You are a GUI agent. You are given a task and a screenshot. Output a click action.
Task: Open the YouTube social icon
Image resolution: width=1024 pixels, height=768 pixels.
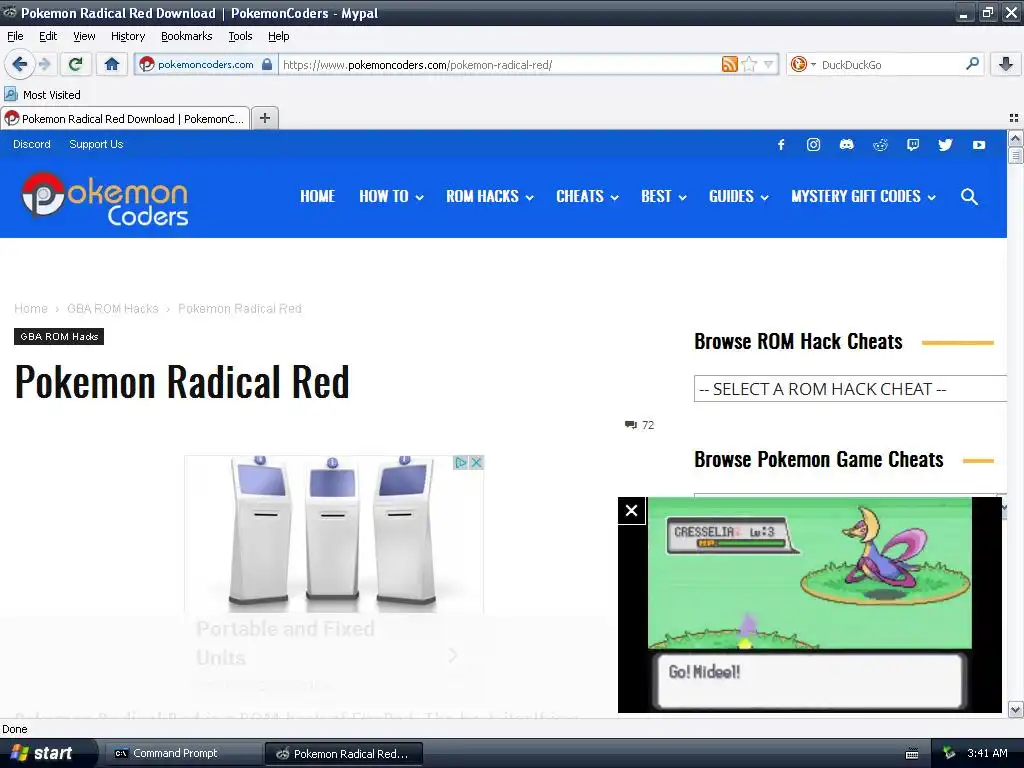[978, 144]
